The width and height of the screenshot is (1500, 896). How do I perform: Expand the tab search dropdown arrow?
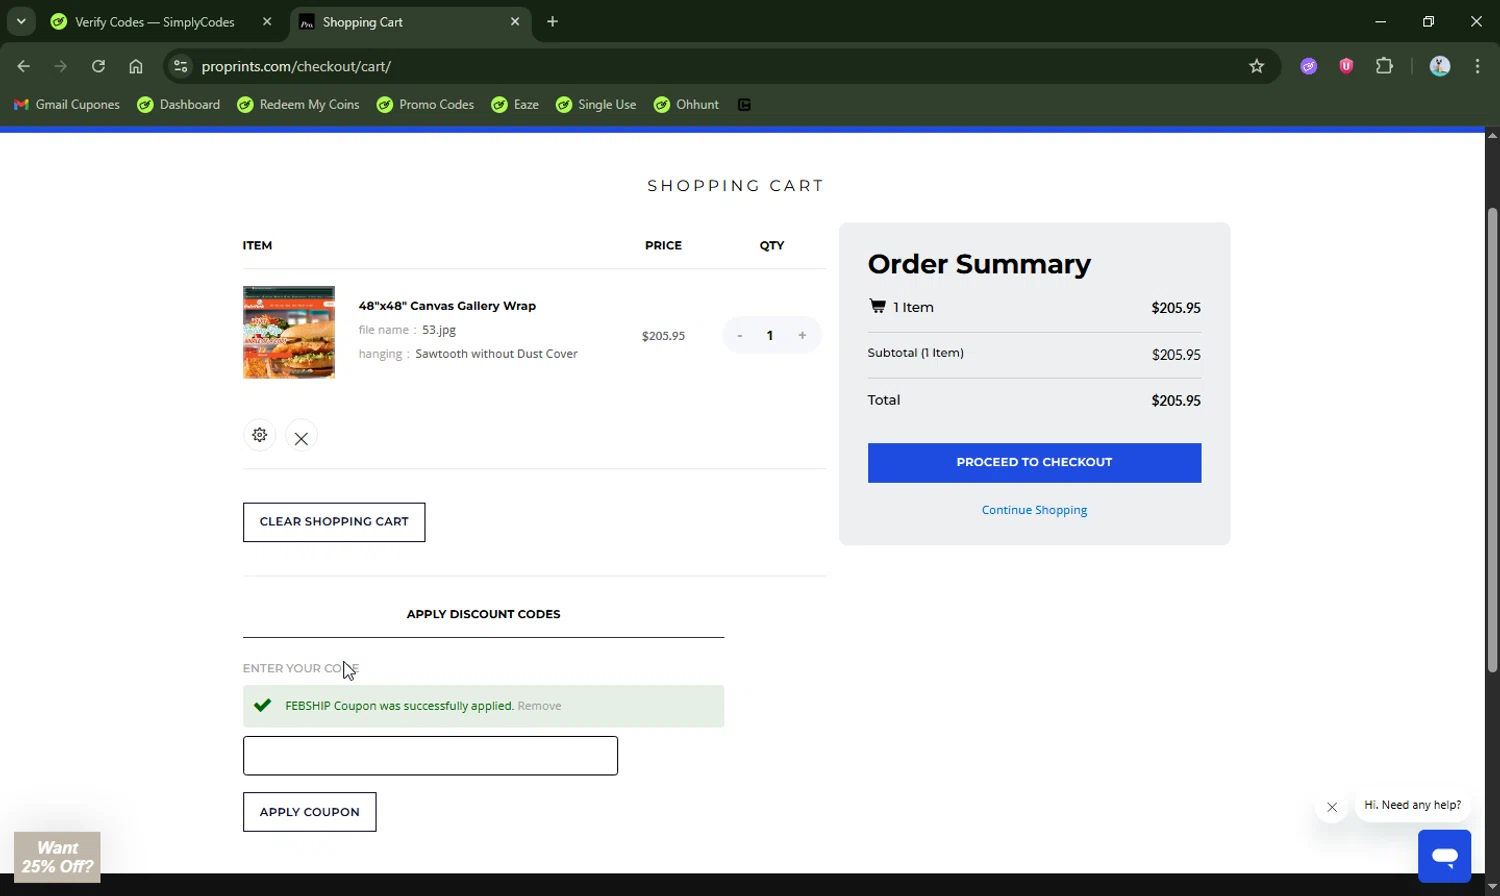[21, 21]
